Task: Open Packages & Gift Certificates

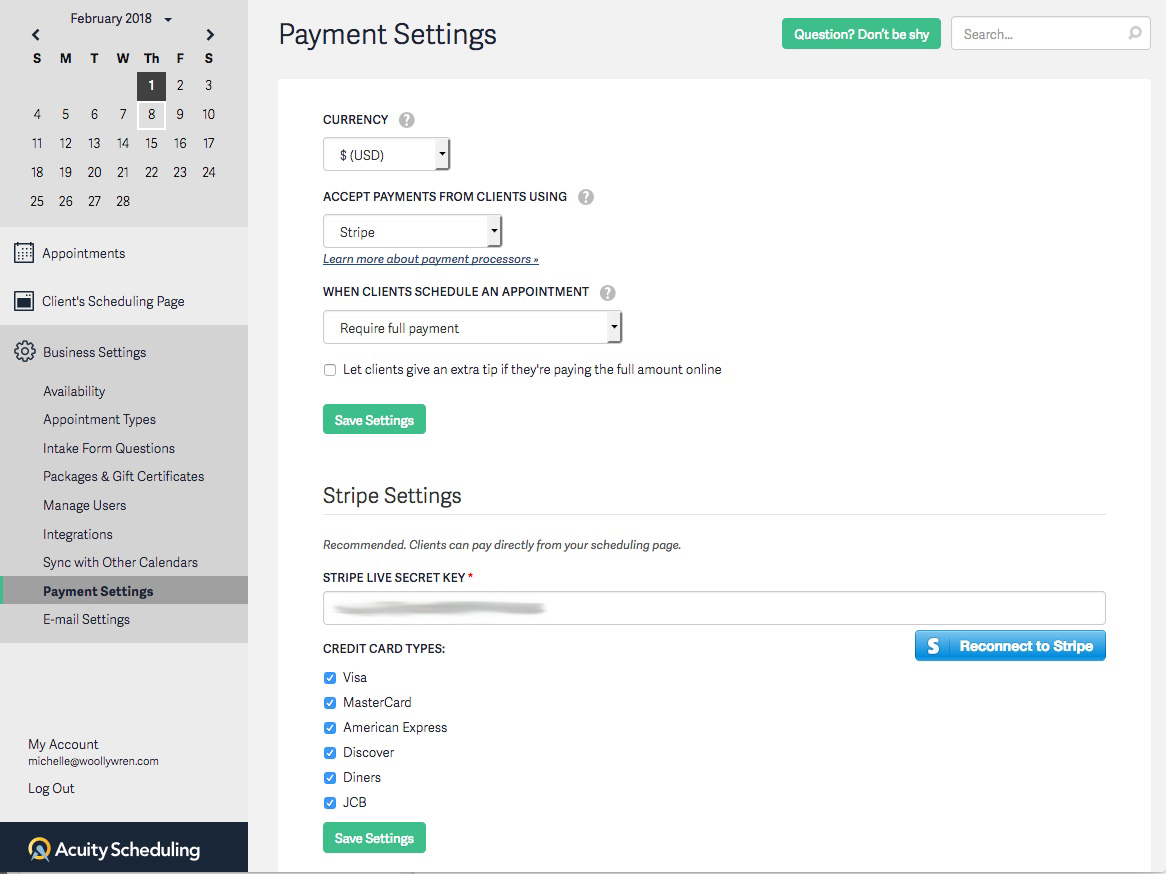Action: click(x=123, y=477)
